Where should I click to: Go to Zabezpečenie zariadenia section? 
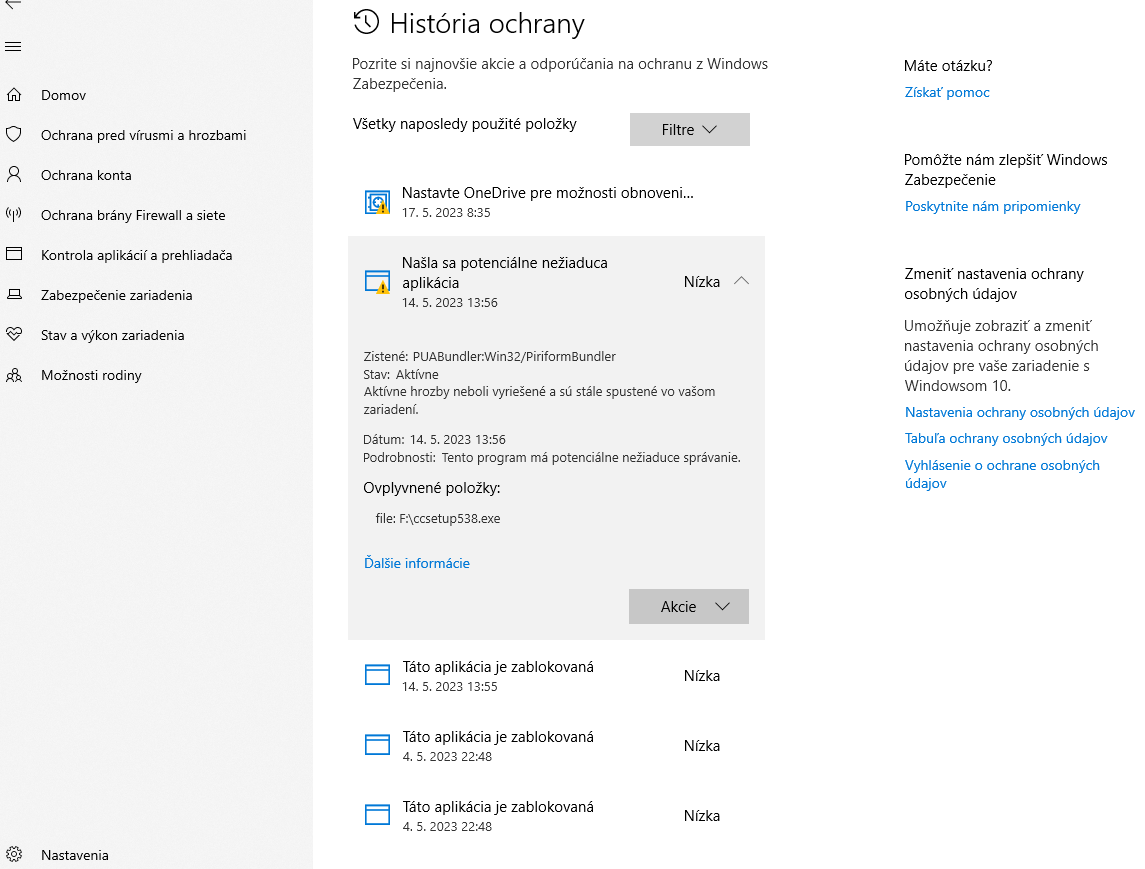coord(116,295)
